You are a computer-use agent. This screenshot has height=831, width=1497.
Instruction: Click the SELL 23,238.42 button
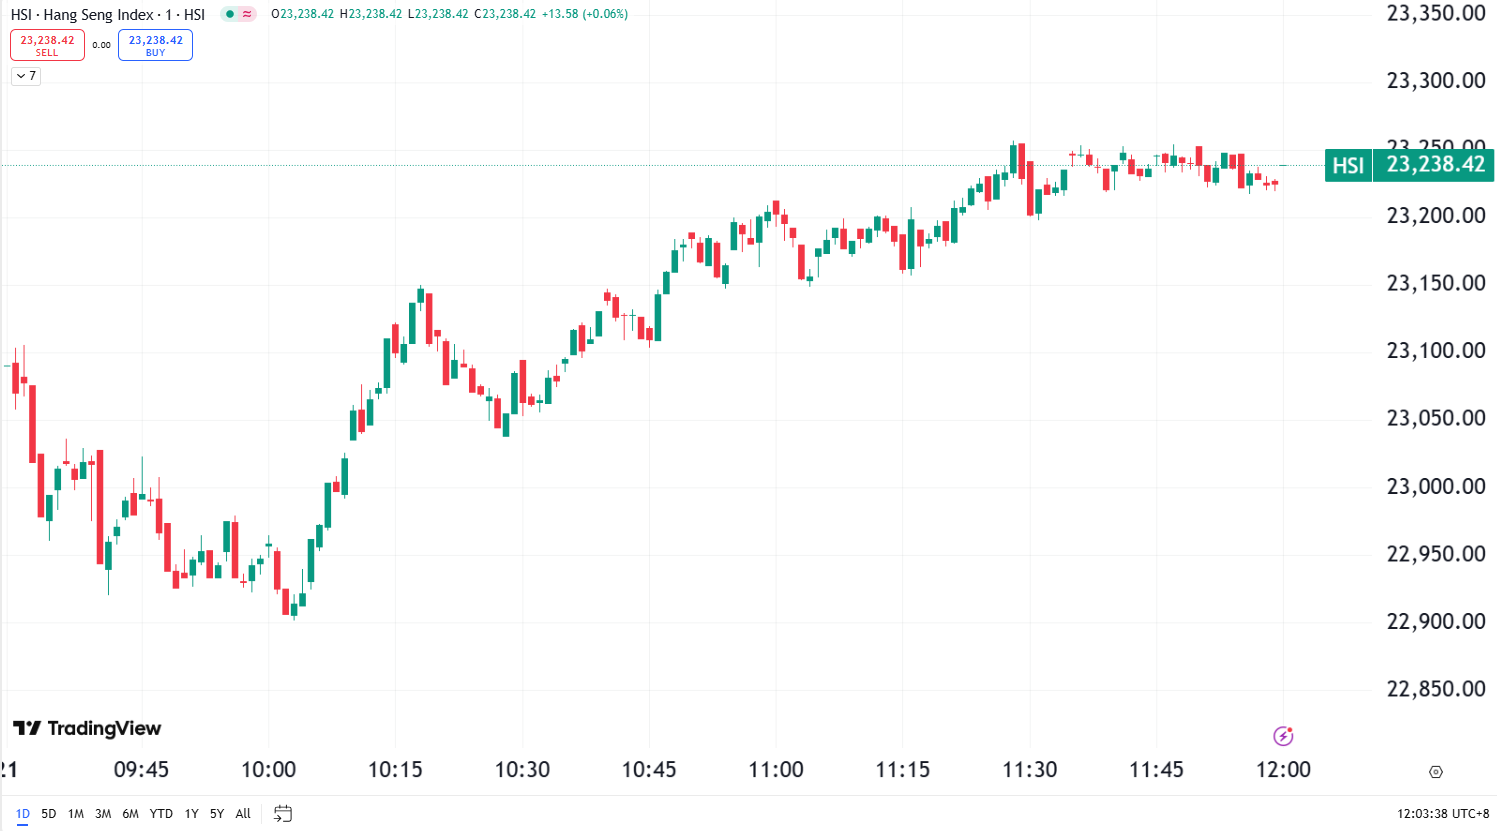coord(47,44)
